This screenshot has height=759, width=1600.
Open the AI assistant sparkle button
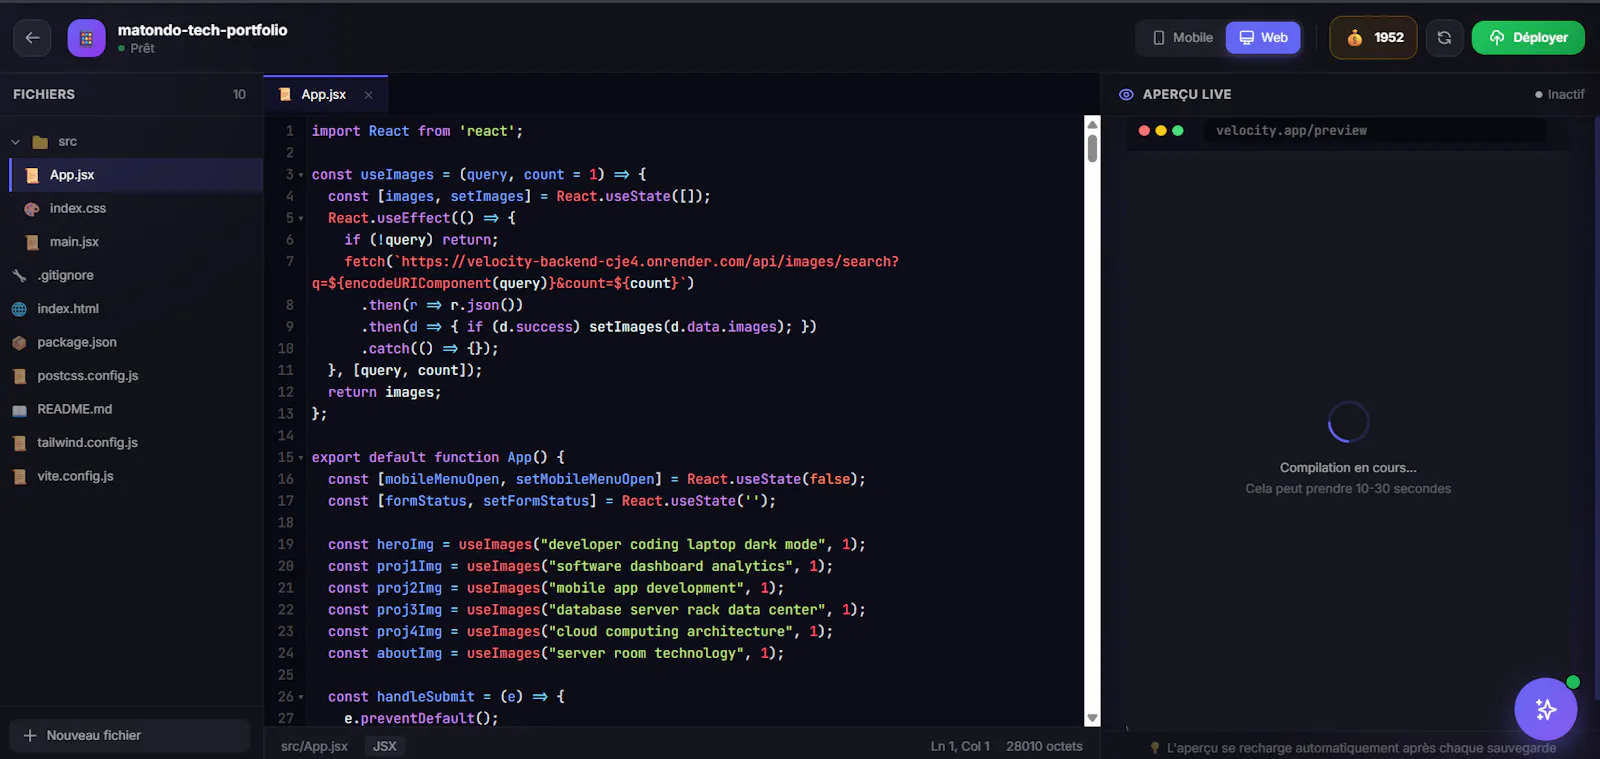(x=1546, y=709)
